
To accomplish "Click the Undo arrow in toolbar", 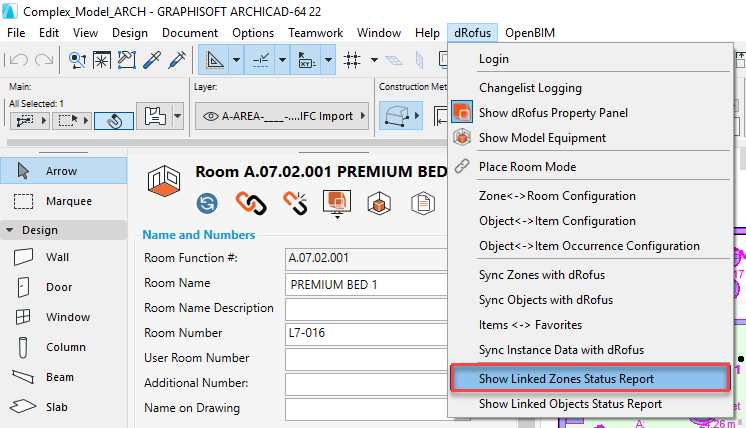I will tap(19, 60).
